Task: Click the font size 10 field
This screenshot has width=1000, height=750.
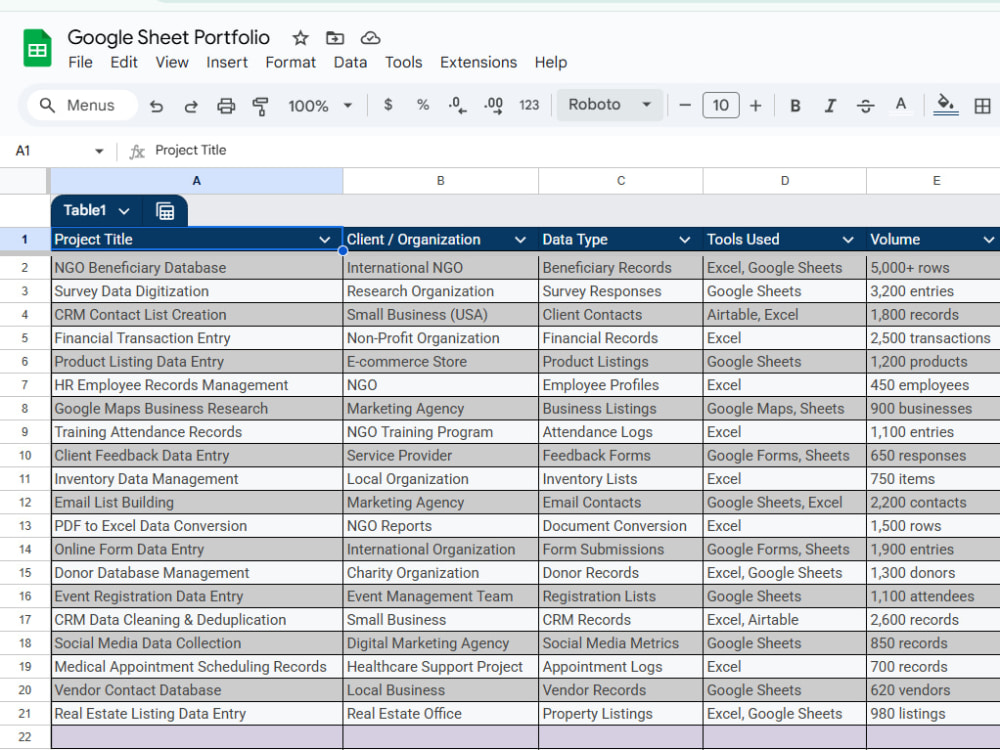Action: click(x=721, y=105)
